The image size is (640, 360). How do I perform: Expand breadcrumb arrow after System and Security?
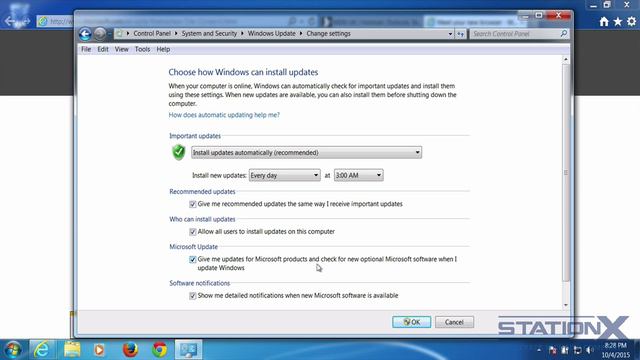point(242,33)
